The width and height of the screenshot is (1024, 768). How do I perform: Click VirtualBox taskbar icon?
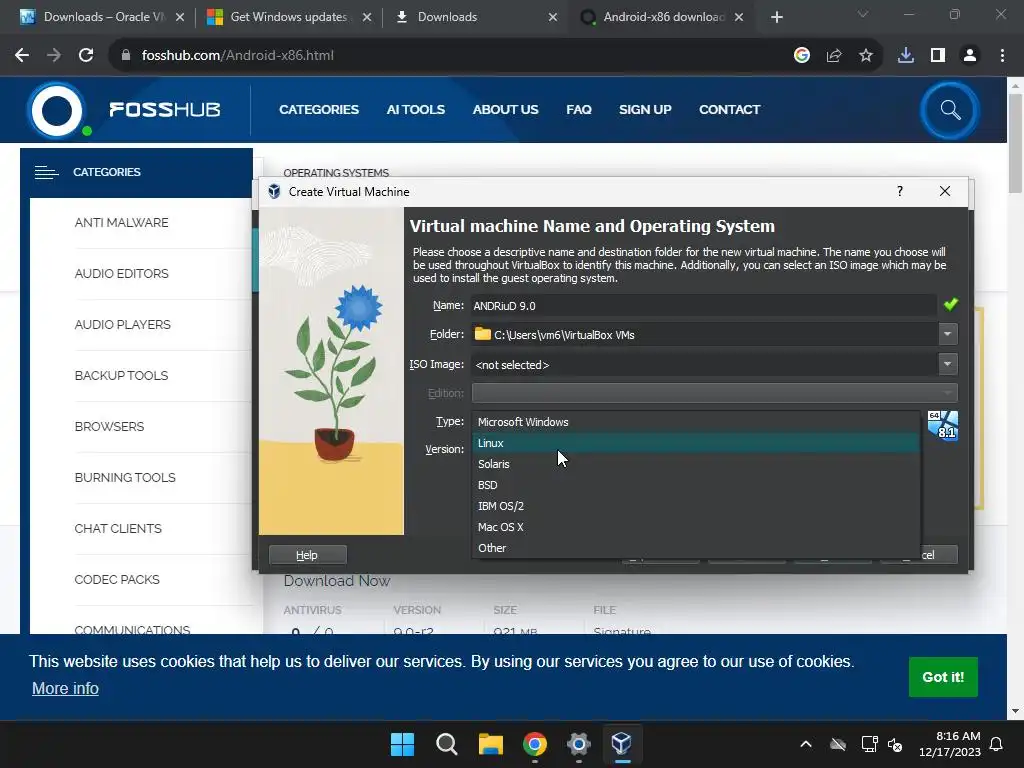point(622,744)
